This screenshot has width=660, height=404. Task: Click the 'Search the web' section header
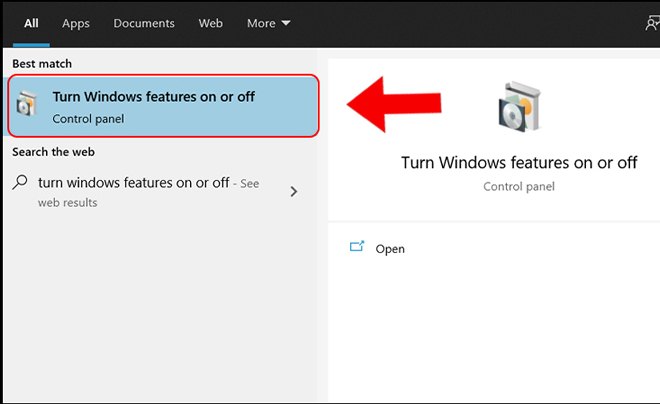[x=53, y=152]
